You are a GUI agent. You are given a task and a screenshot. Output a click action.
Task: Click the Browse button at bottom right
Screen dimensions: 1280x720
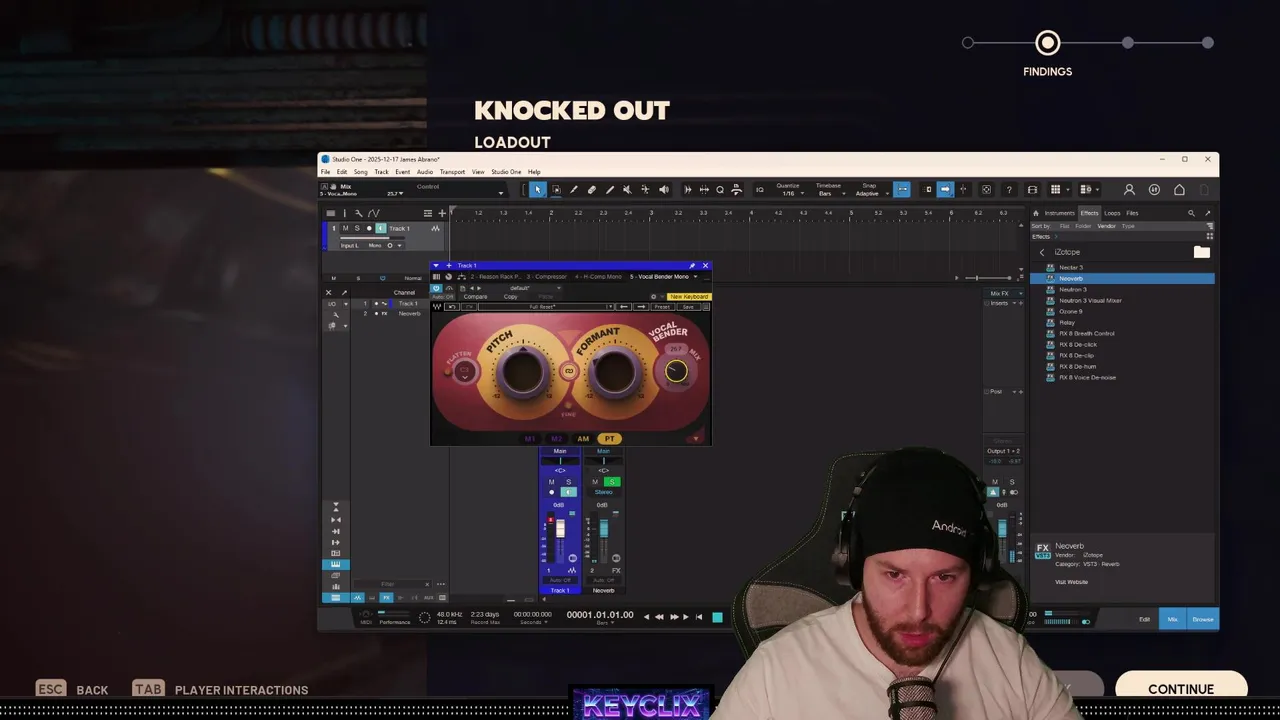point(1202,619)
